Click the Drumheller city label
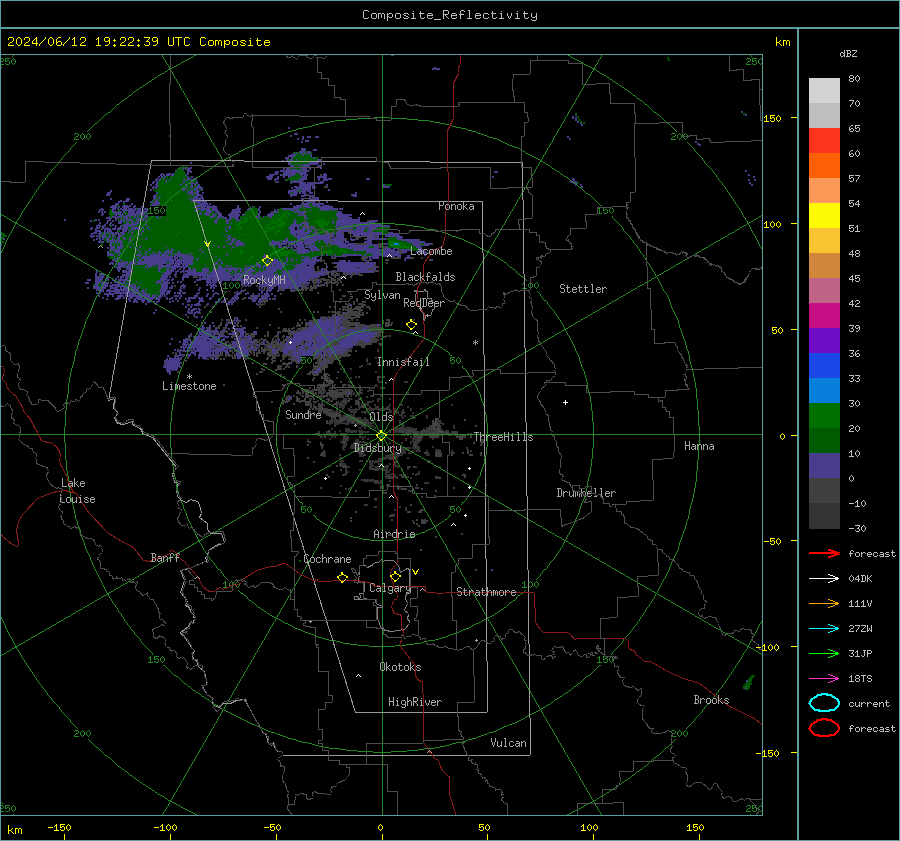The image size is (900, 841). [x=586, y=493]
